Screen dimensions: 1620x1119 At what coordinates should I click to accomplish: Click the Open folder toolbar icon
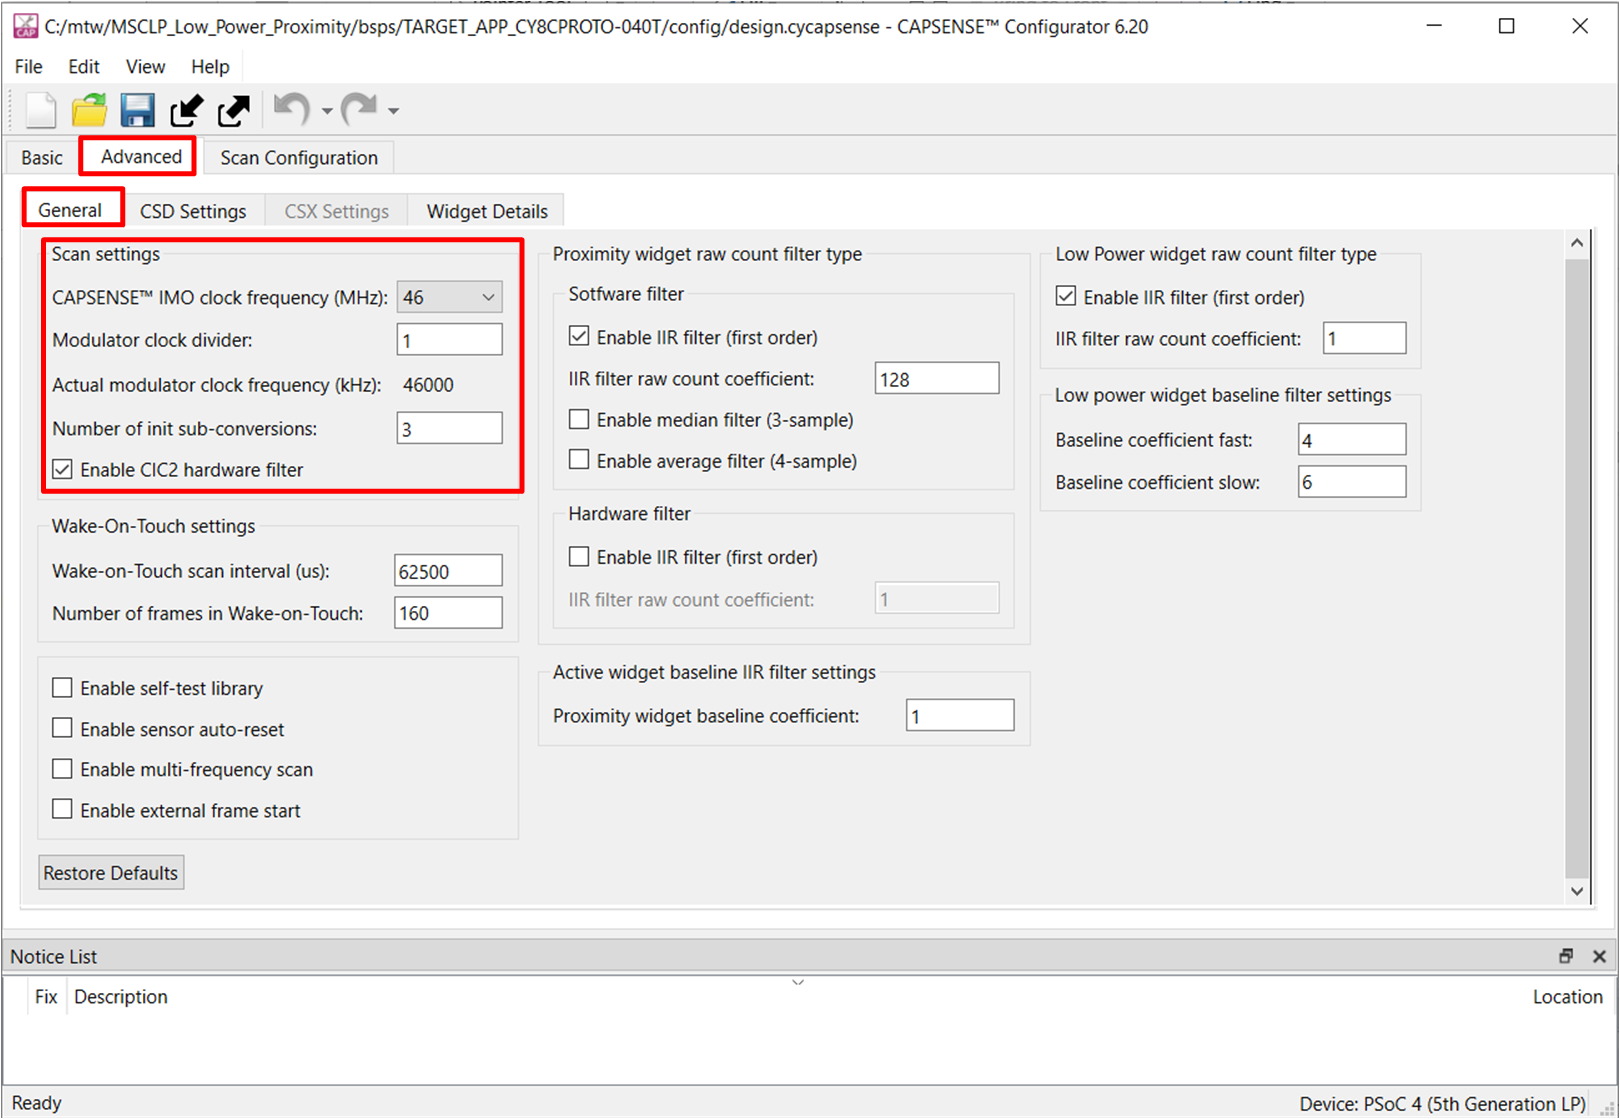pos(89,110)
